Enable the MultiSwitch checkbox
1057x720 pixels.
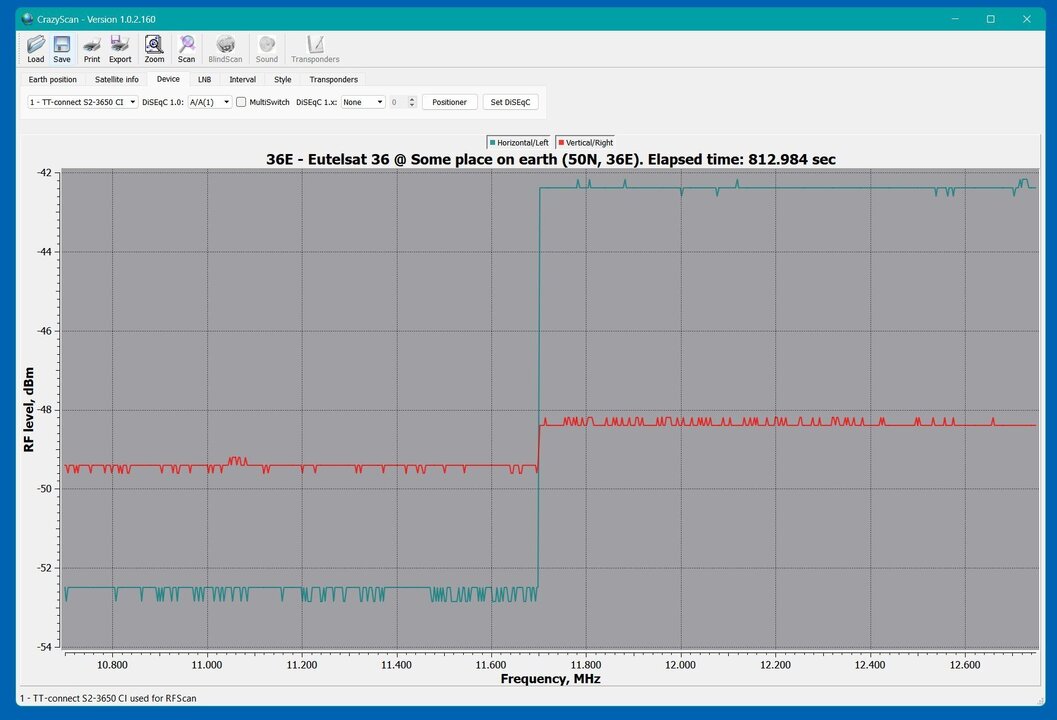(x=241, y=102)
